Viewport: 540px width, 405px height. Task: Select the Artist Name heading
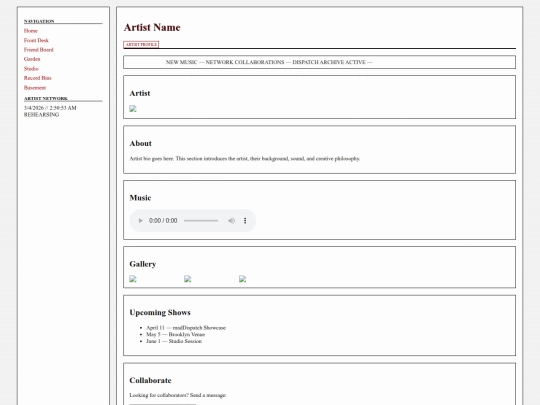point(152,27)
